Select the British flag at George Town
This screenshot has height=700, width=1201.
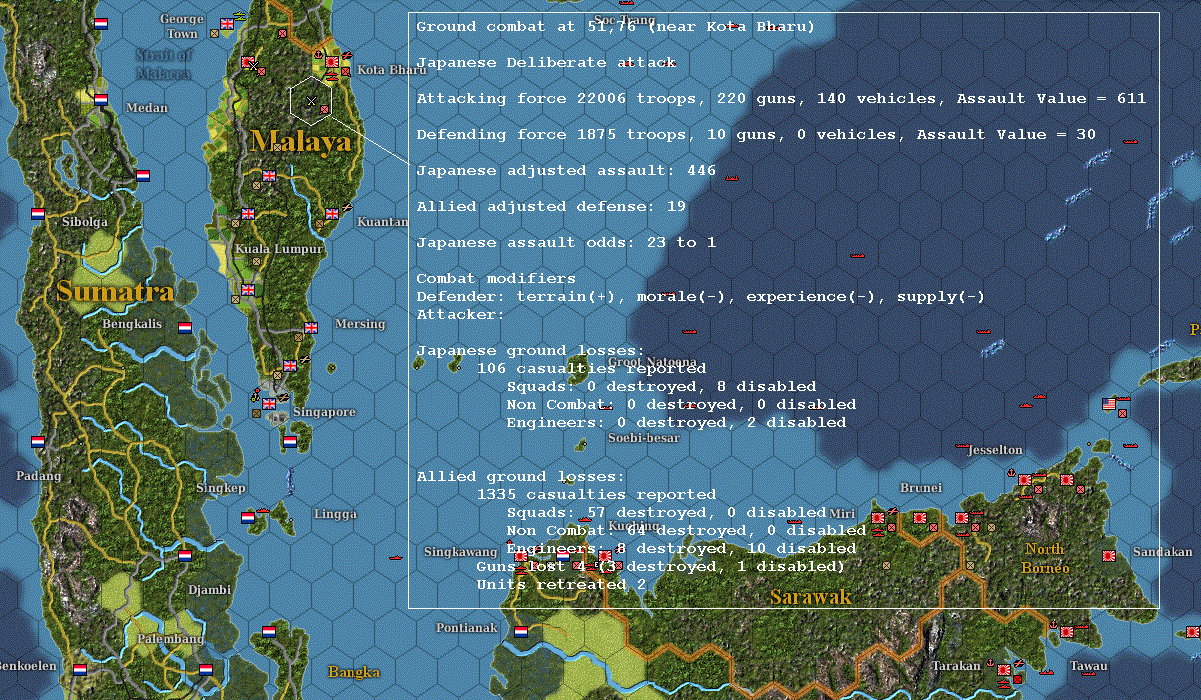point(226,24)
